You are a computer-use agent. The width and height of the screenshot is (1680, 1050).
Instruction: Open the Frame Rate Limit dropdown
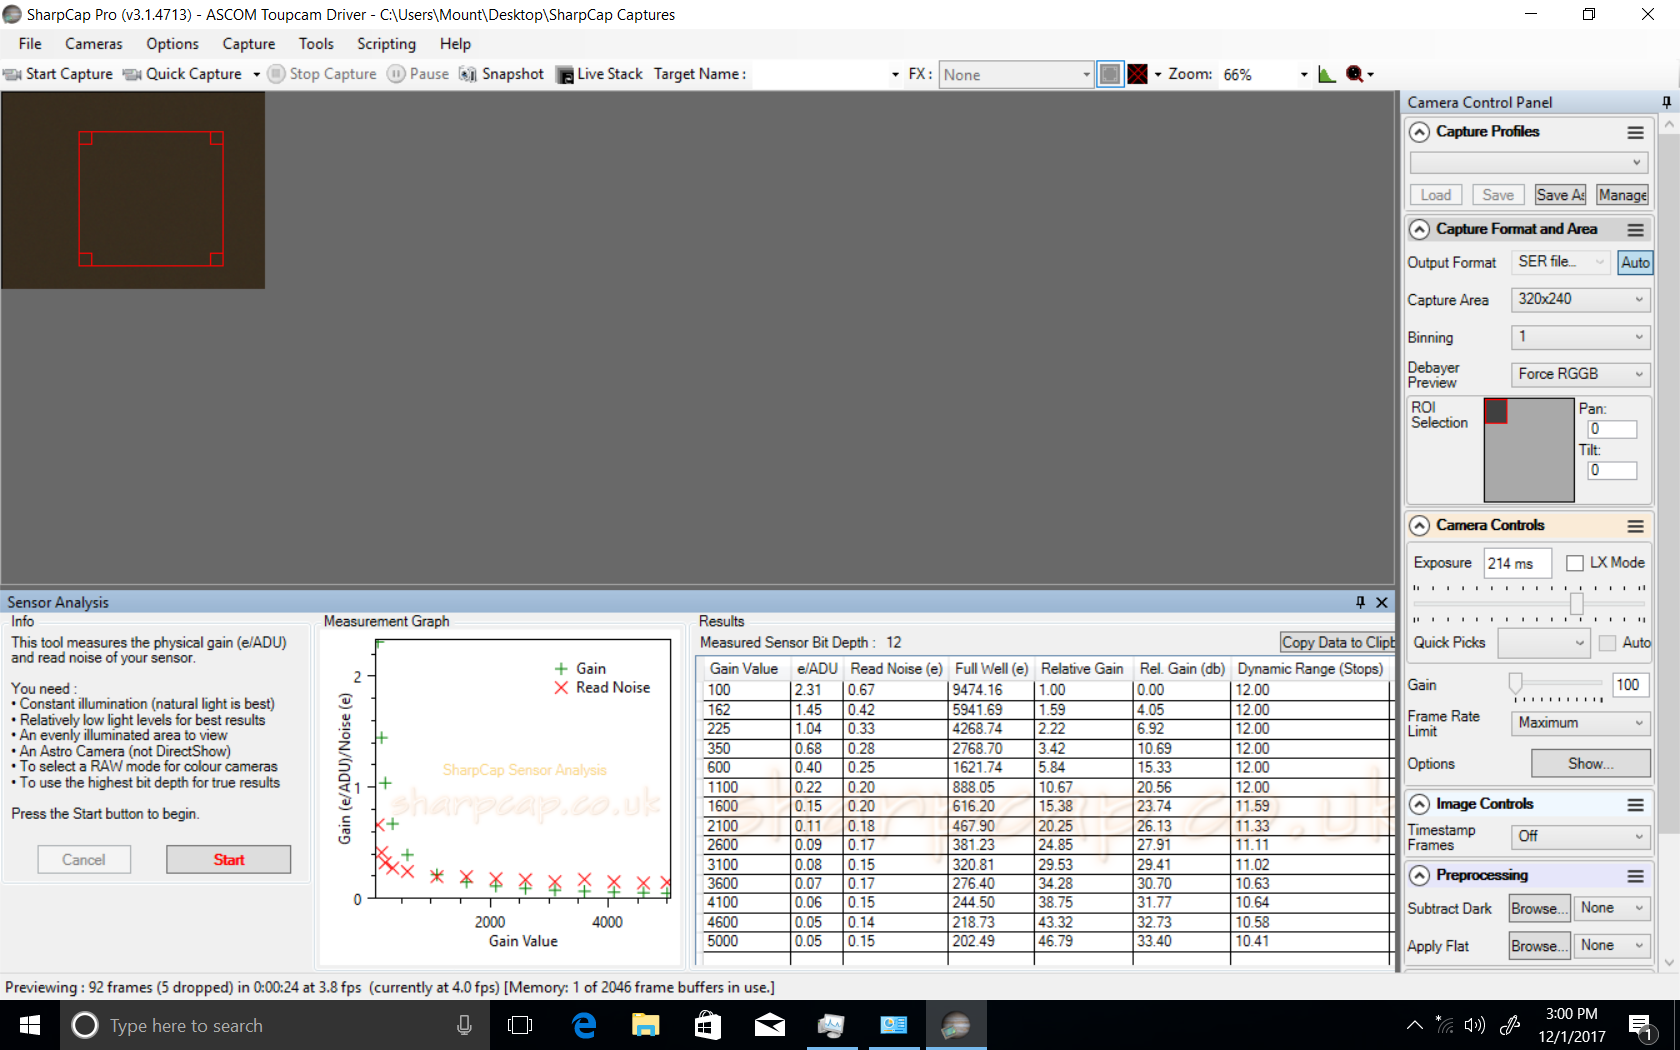tap(1579, 723)
